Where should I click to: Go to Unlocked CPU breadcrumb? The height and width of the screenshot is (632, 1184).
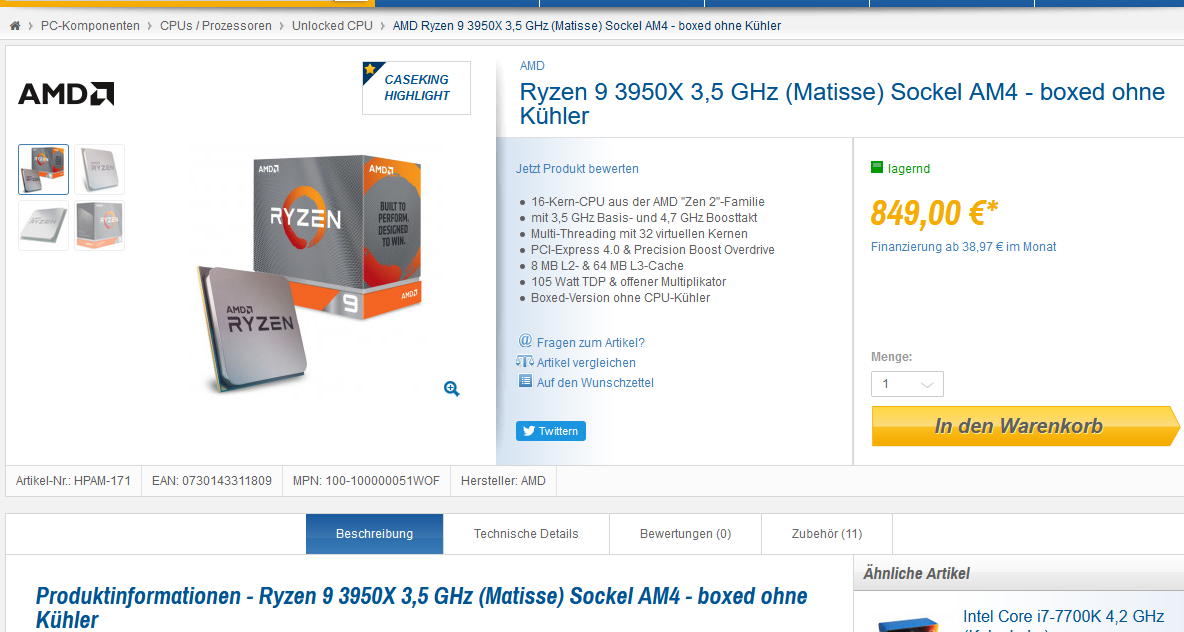[x=332, y=26]
